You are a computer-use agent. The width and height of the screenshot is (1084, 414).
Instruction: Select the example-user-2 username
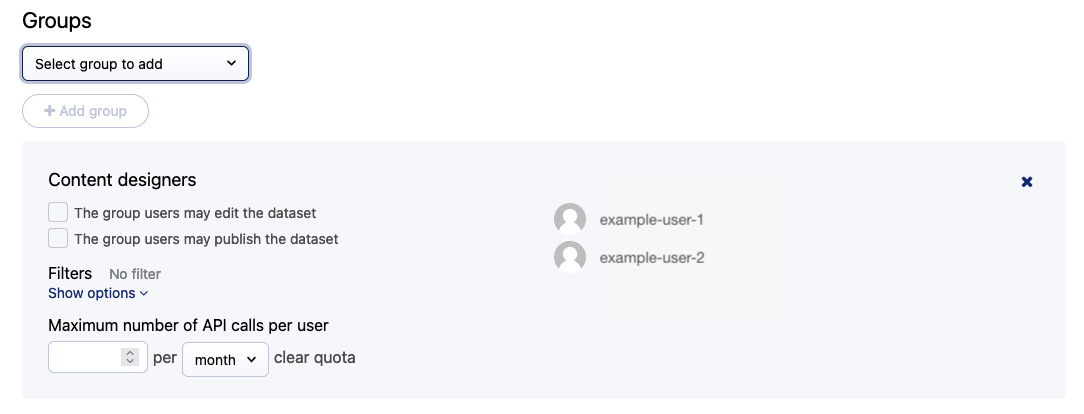pos(652,257)
